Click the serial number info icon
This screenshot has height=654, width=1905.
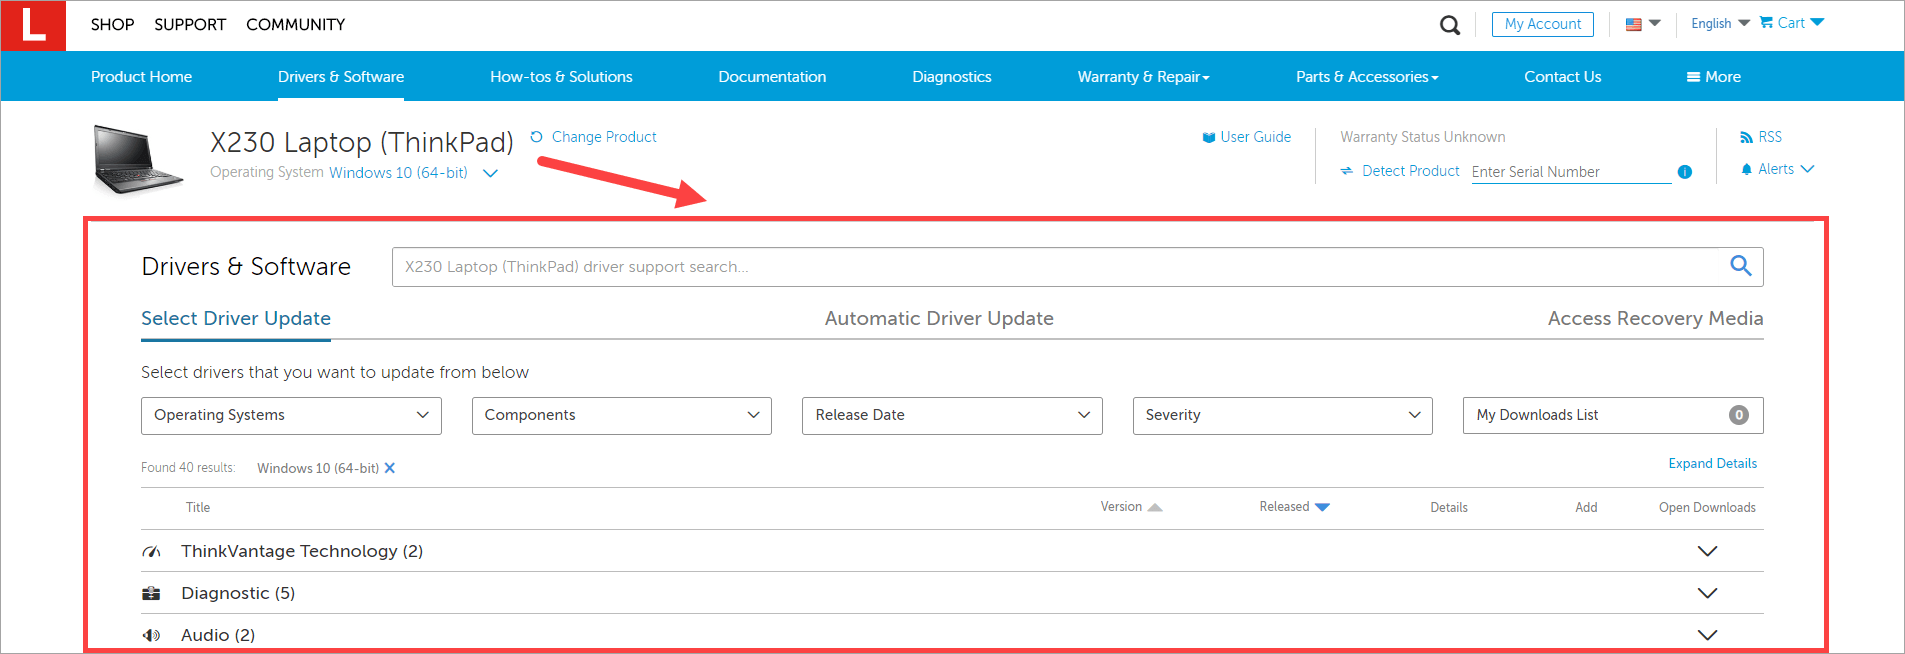pos(1684,172)
